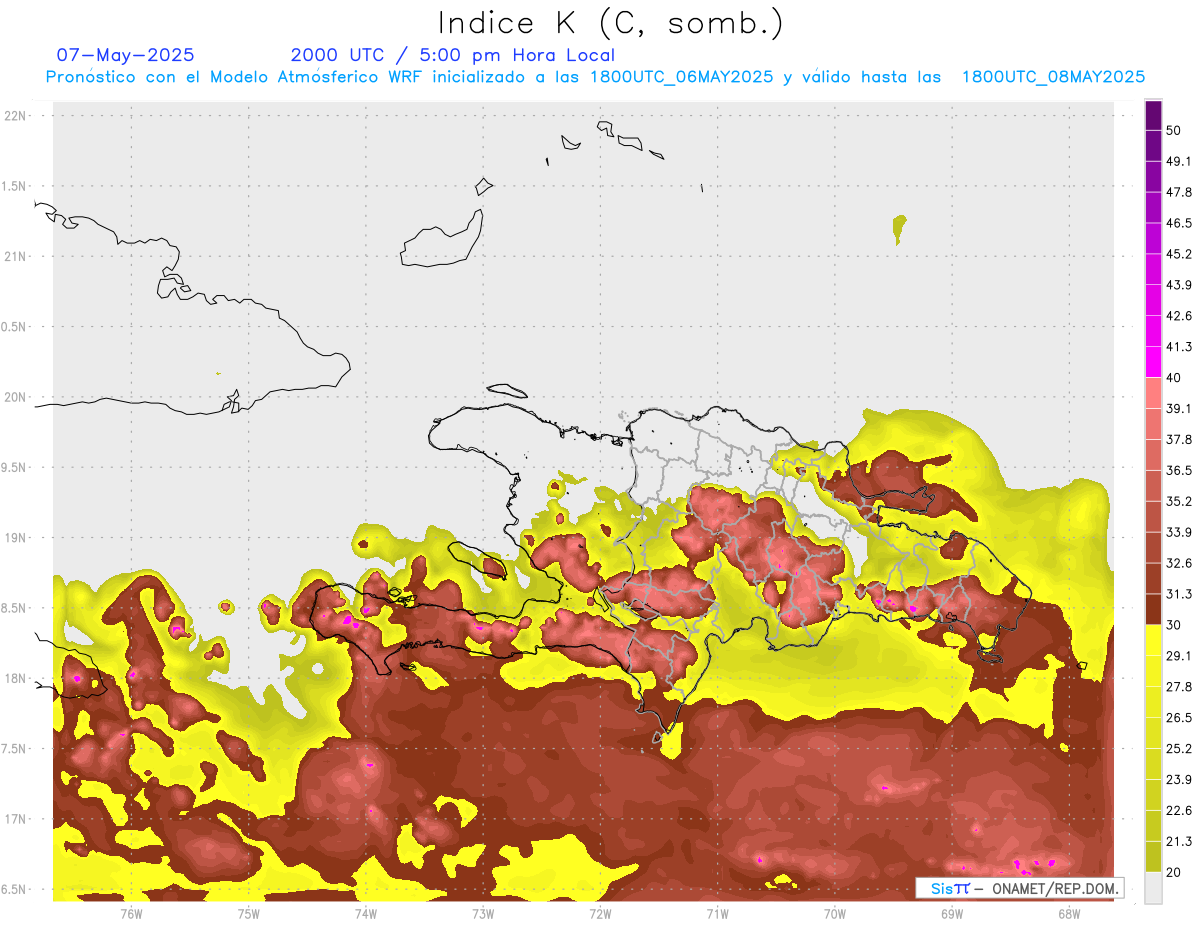Click the colorbar value "20"

[x=1174, y=873]
